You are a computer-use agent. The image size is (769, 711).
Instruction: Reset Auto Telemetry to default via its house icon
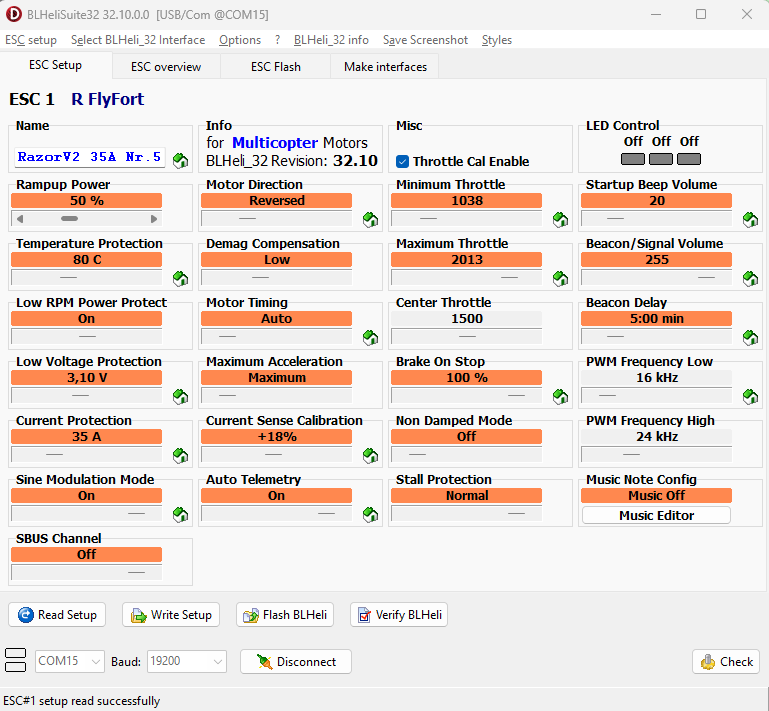[370, 514]
